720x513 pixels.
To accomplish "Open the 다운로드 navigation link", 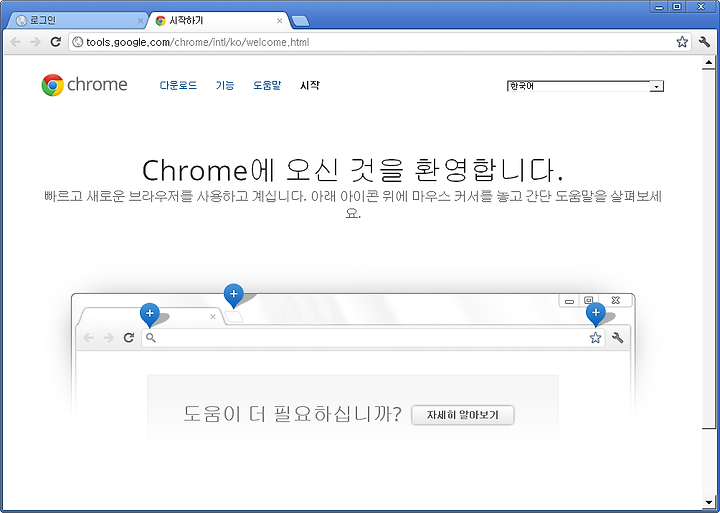I will pyautogui.click(x=178, y=85).
